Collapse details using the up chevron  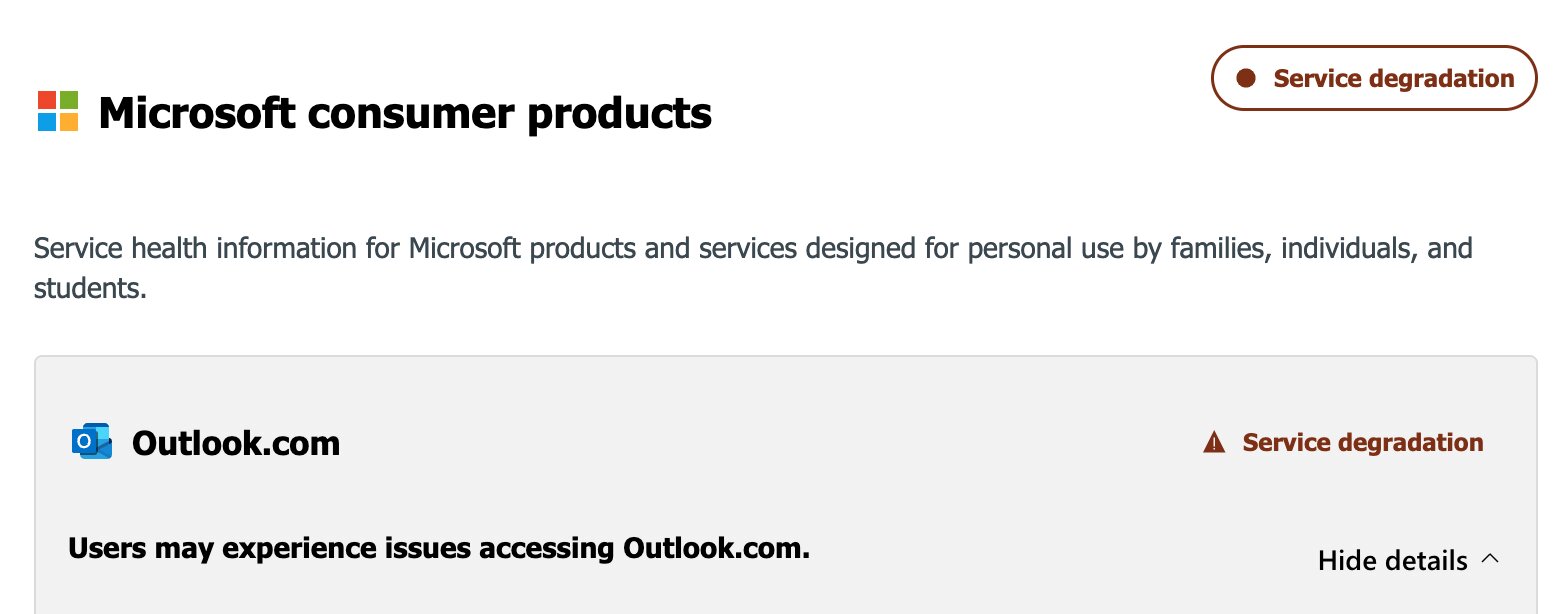(1490, 559)
